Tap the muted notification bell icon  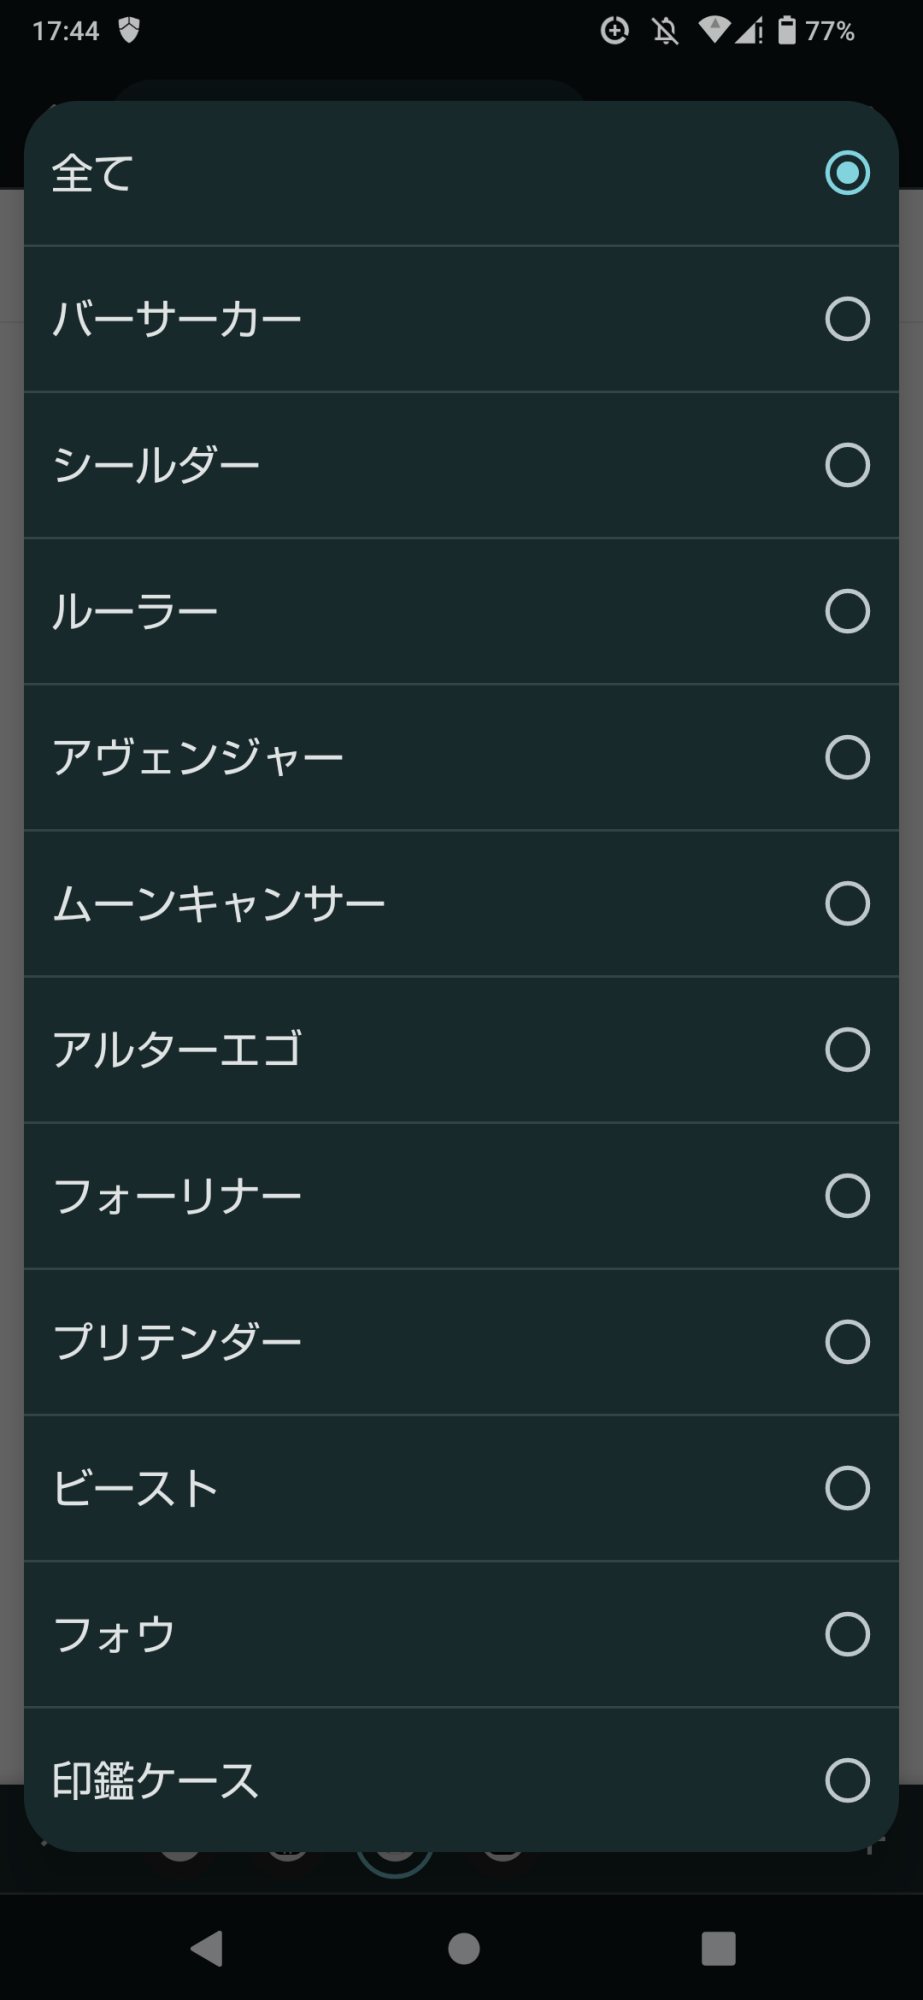coord(665,31)
